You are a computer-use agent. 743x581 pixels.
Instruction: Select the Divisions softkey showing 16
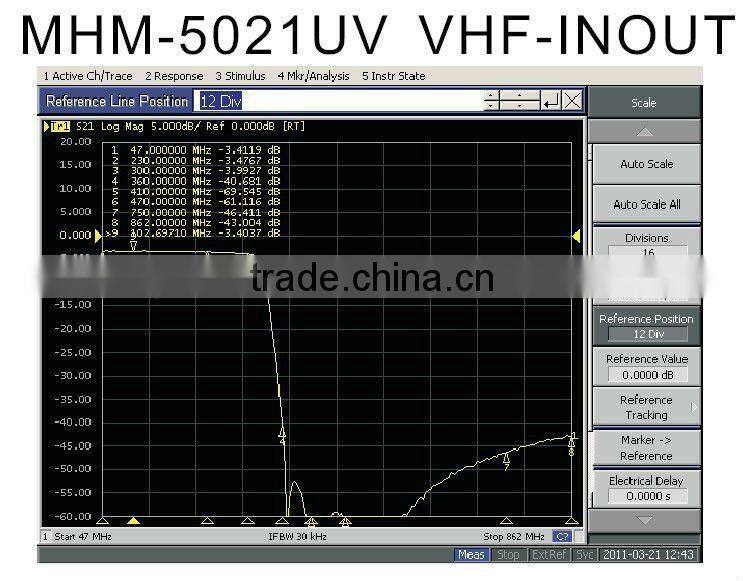[646, 245]
